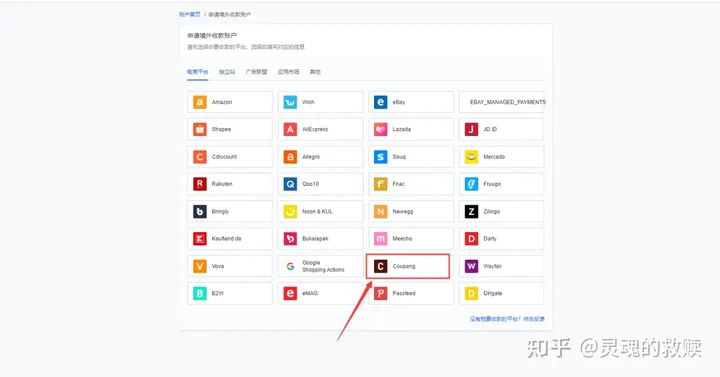The height and width of the screenshot is (377, 720).
Task: Click the Rakuten red R icon
Action: pyautogui.click(x=199, y=184)
